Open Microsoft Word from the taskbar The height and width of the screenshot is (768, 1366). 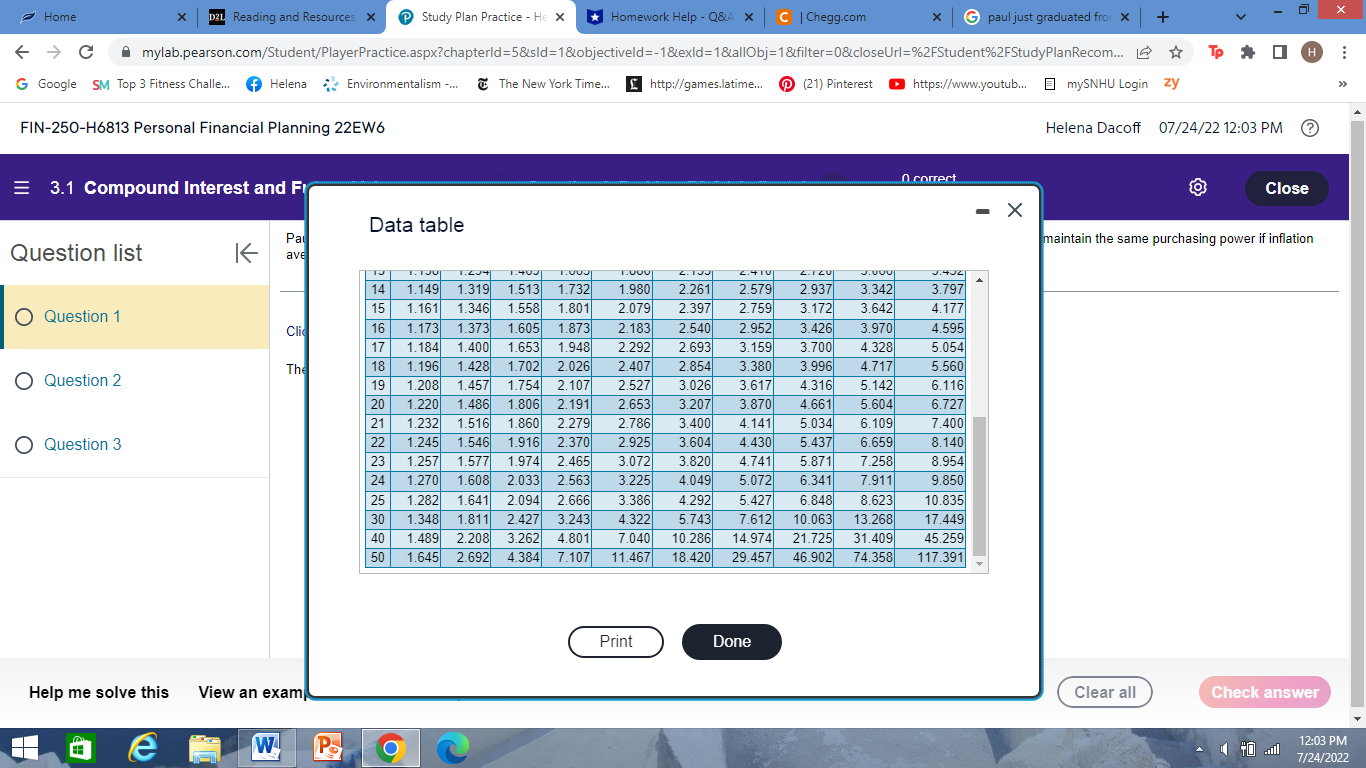click(265, 747)
